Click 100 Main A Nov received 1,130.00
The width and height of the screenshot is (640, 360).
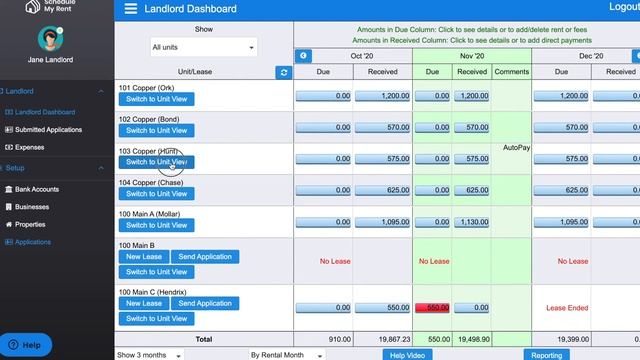[471, 222]
